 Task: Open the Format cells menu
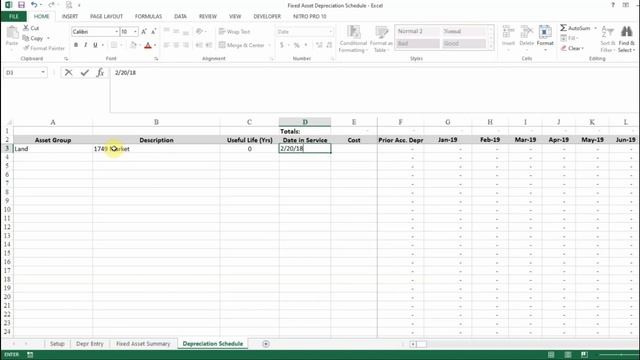545,37
